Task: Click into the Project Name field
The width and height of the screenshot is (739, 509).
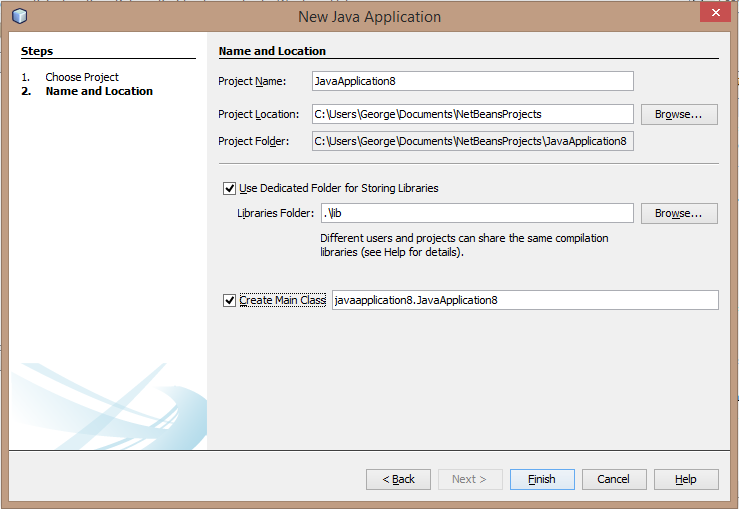Action: pyautogui.click(x=472, y=81)
